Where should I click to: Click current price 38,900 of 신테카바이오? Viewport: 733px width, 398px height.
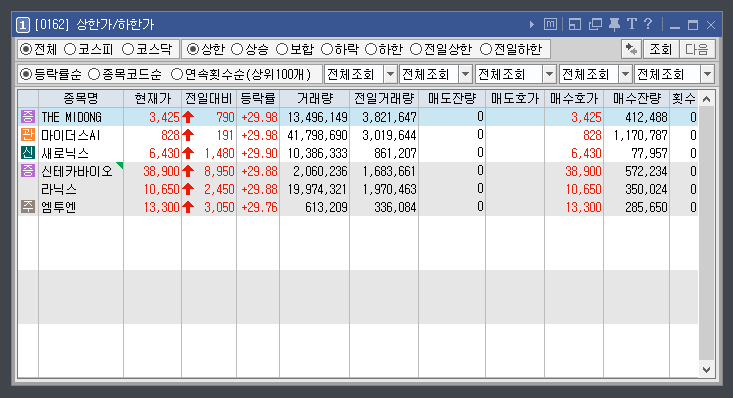pyautogui.click(x=161, y=171)
